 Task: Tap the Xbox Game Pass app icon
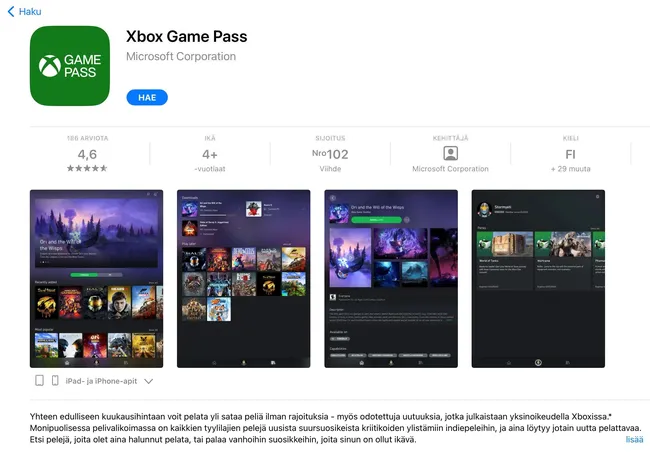(70, 66)
